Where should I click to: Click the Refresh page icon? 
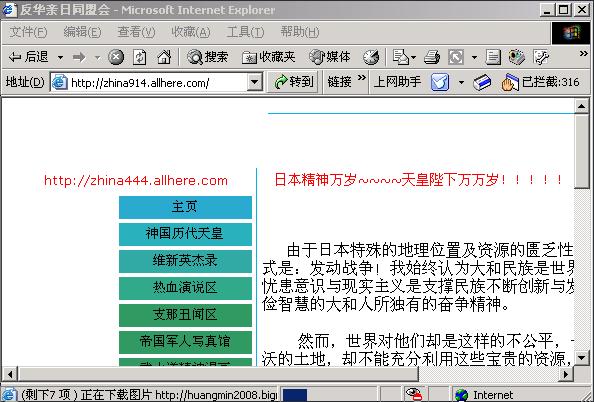(139, 57)
